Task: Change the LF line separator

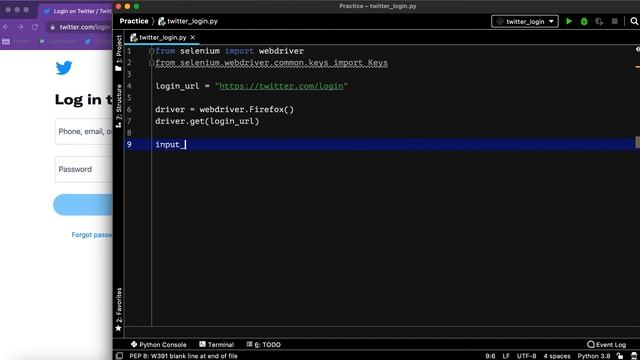Action: pos(506,356)
